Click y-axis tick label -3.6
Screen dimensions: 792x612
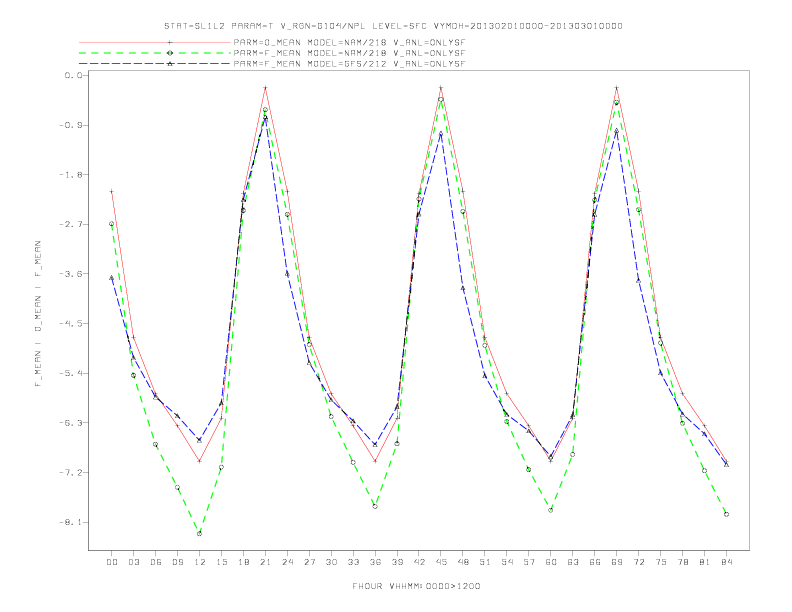click(71, 274)
